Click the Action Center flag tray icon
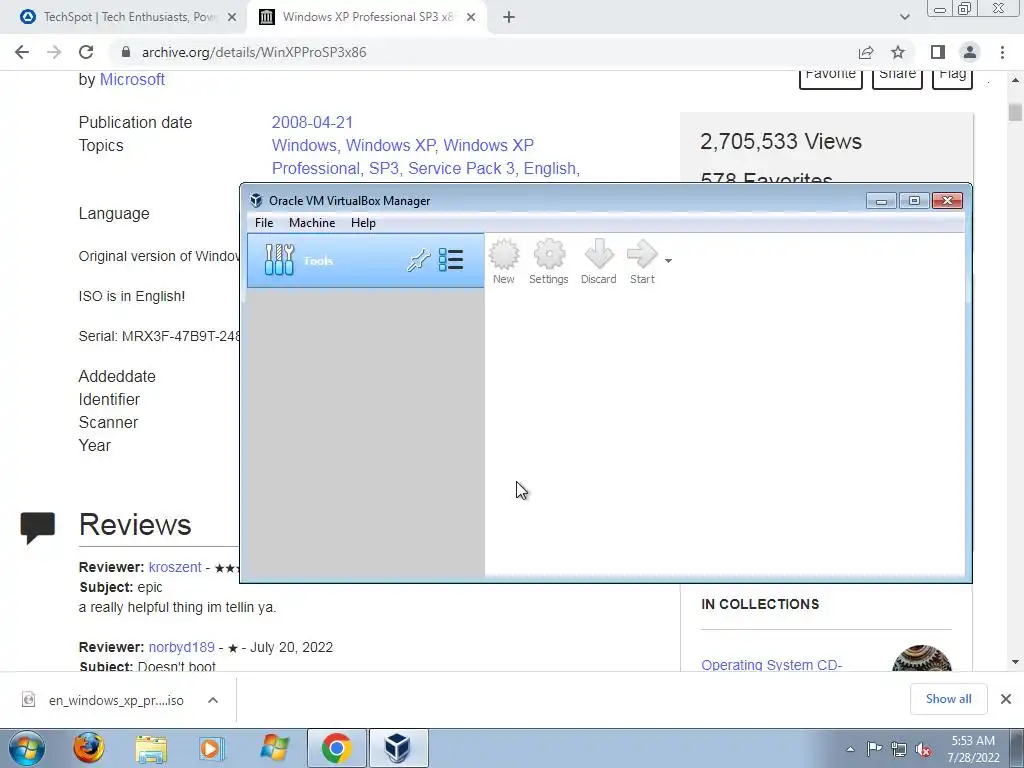1024x768 pixels. click(874, 748)
